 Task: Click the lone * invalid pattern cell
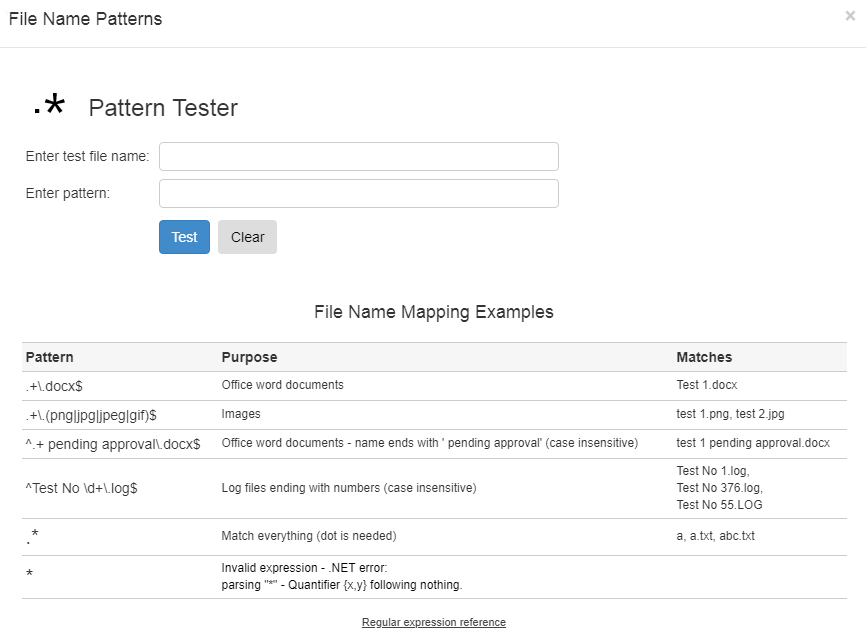[30, 576]
